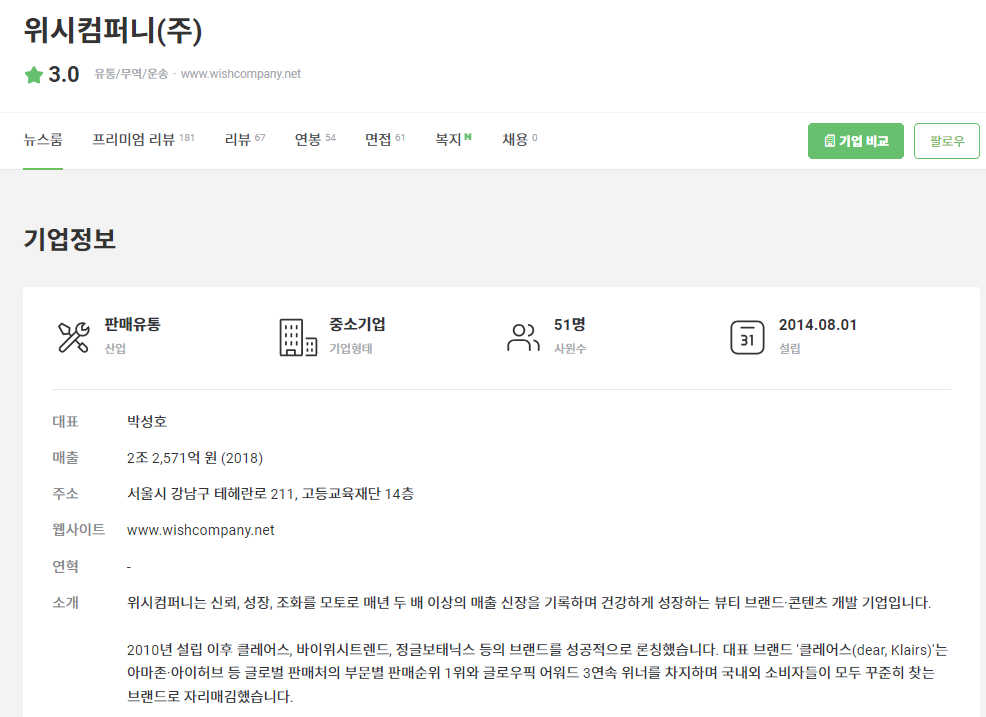Click the 사원수 caption
The image size is (986, 717).
(x=570, y=348)
